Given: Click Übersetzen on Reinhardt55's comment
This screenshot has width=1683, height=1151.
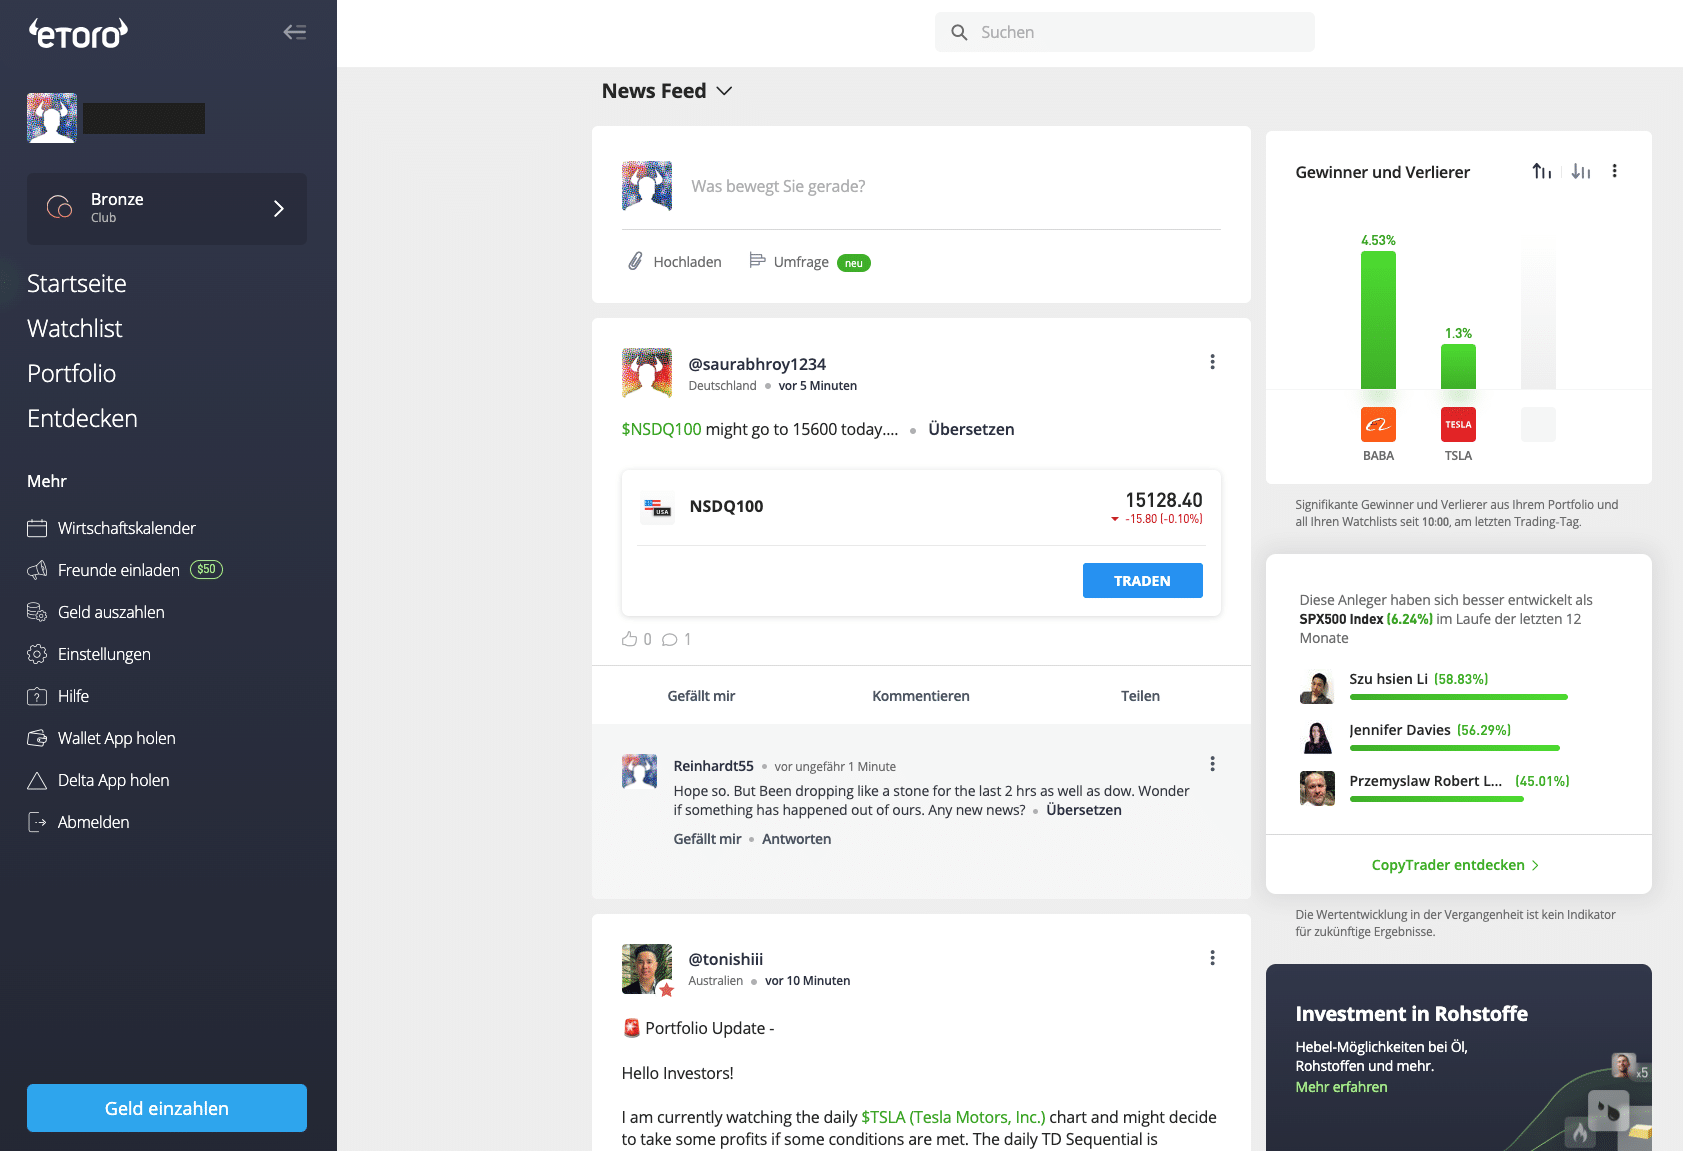Looking at the screenshot, I should [x=1084, y=810].
